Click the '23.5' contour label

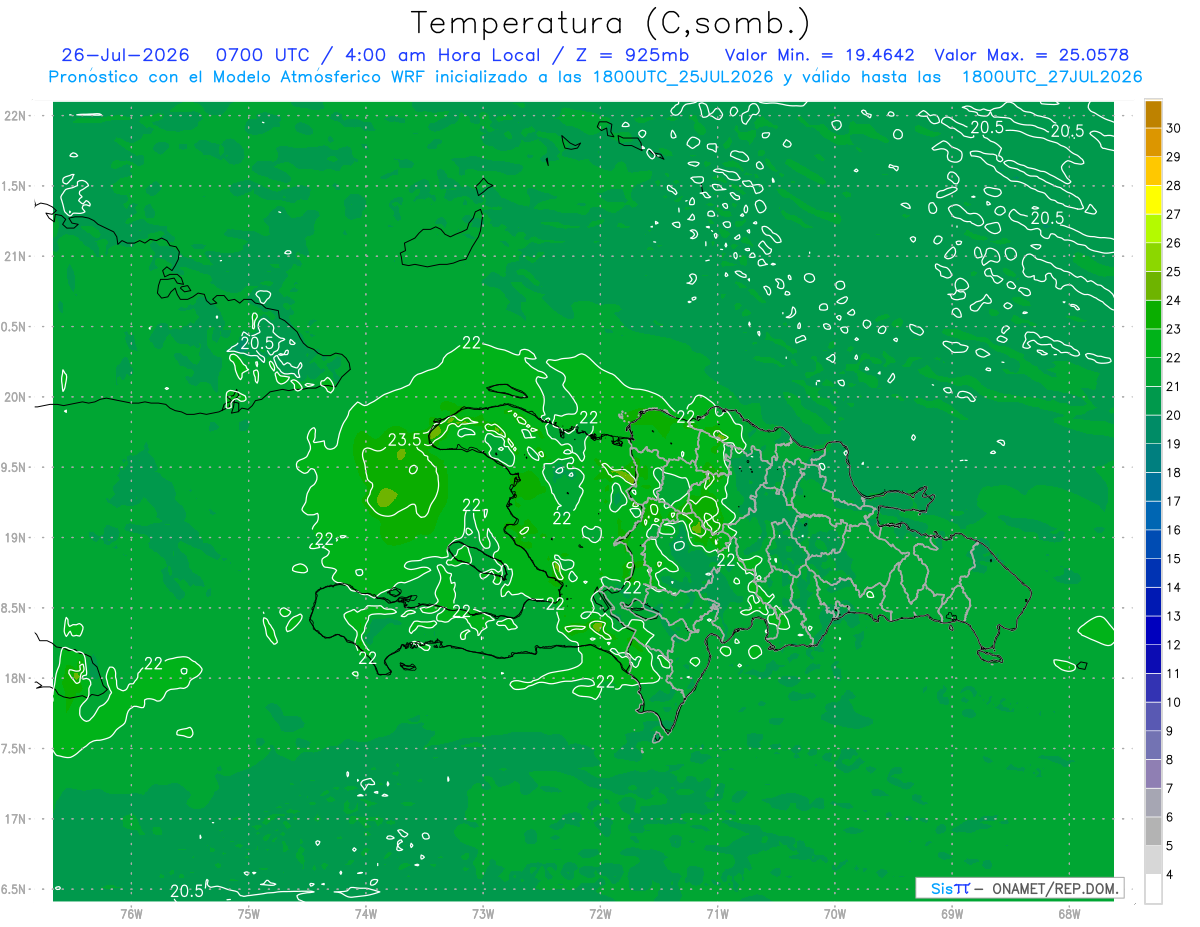[x=404, y=440]
